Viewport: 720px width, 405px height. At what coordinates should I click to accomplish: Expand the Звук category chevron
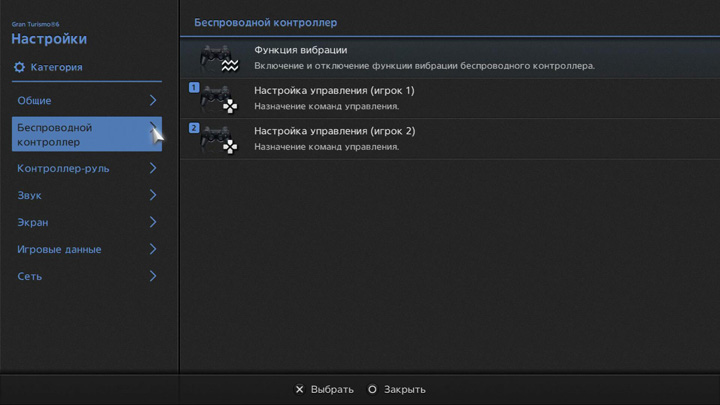click(x=153, y=196)
